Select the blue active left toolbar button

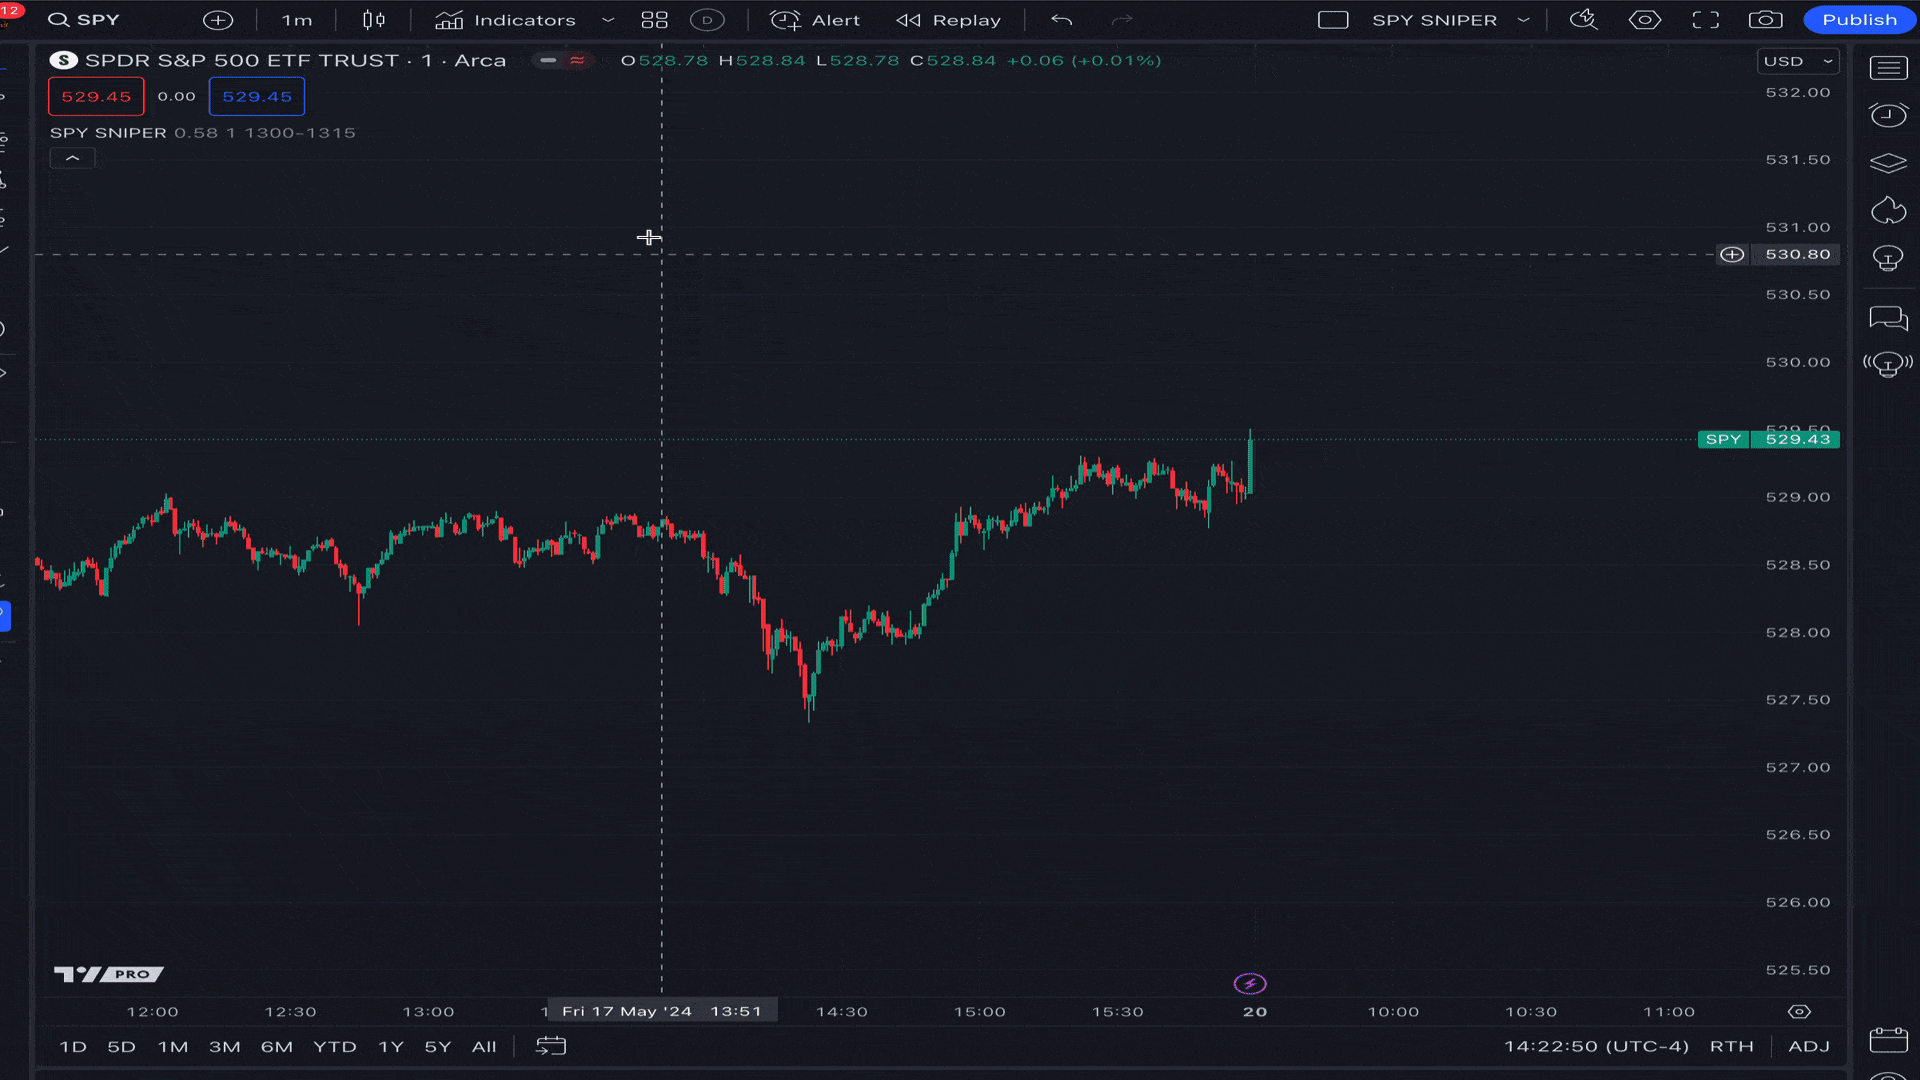(x=5, y=616)
